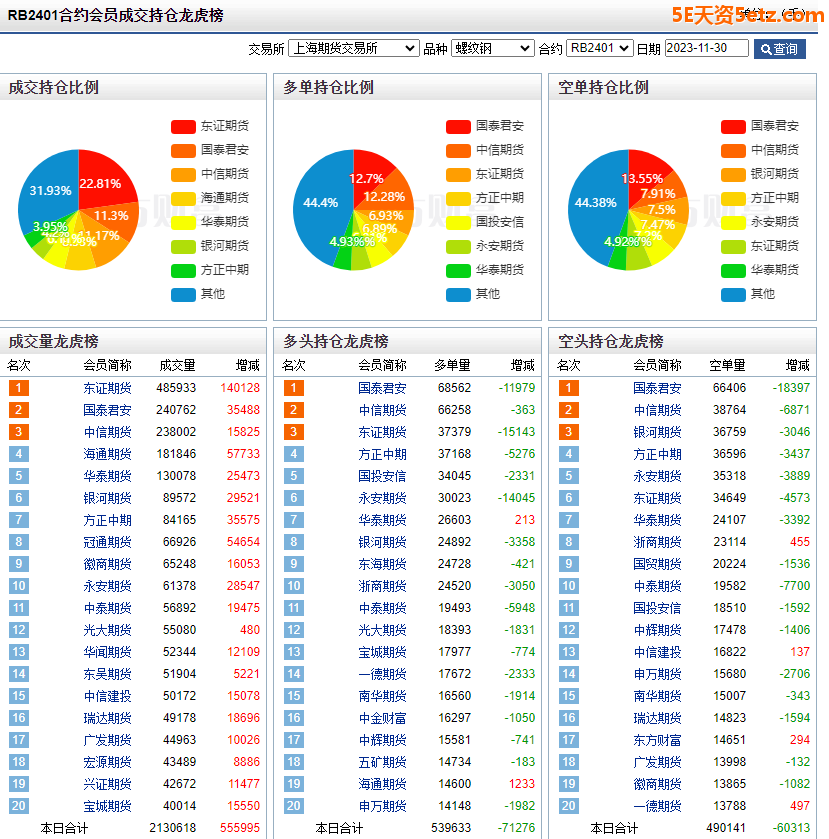Toggle 国泰君安 legend swatch in 成交持仓比例 chart

pyautogui.click(x=183, y=151)
